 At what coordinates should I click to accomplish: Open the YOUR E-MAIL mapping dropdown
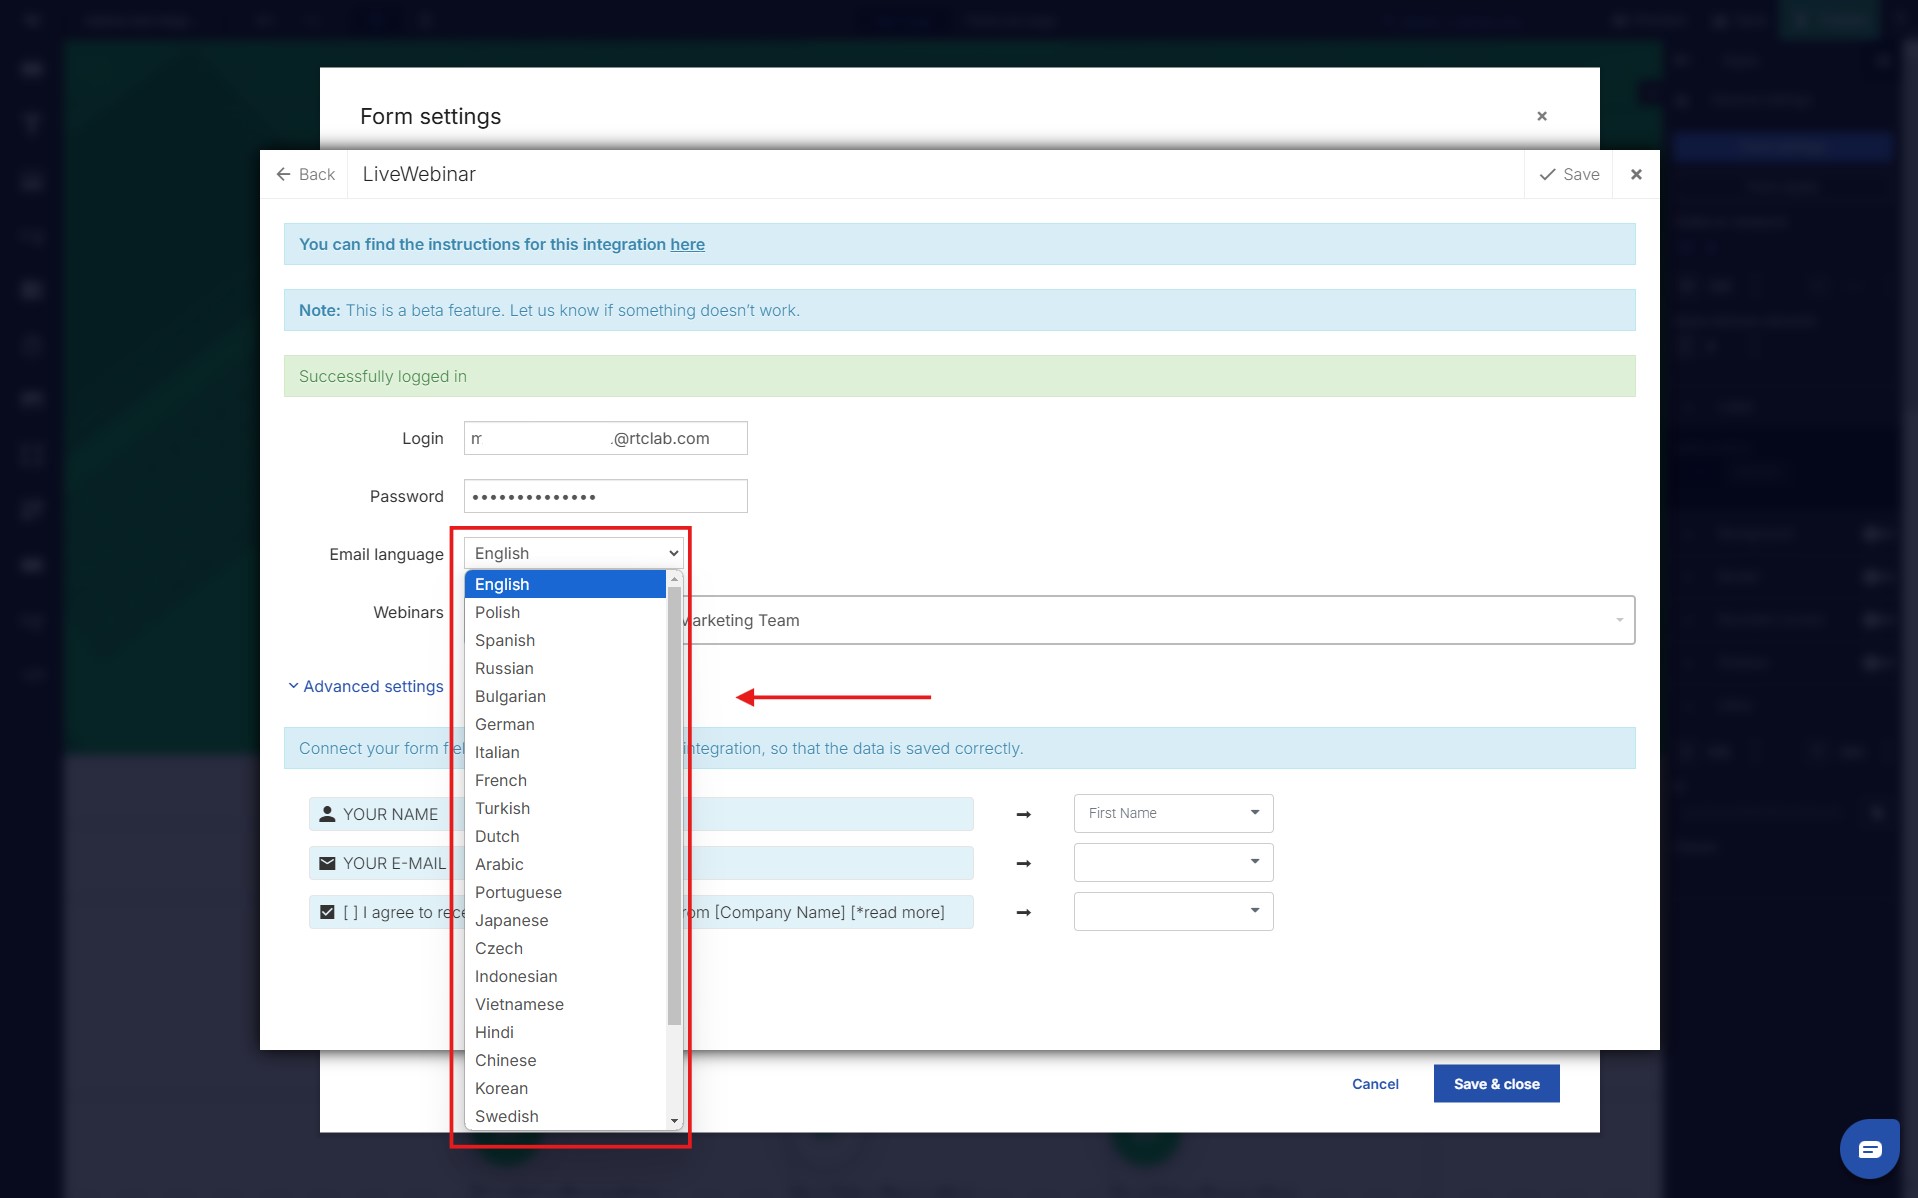[1172, 862]
